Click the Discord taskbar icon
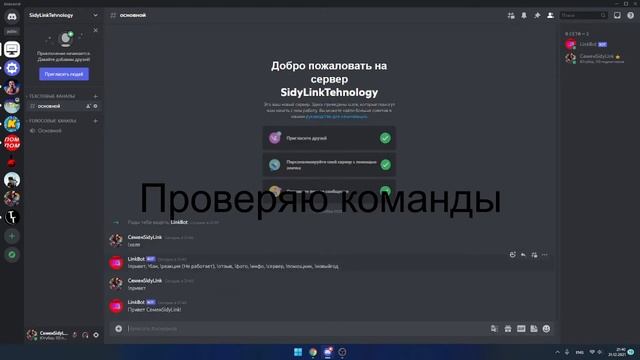The width and height of the screenshot is (640, 360). coord(328,352)
